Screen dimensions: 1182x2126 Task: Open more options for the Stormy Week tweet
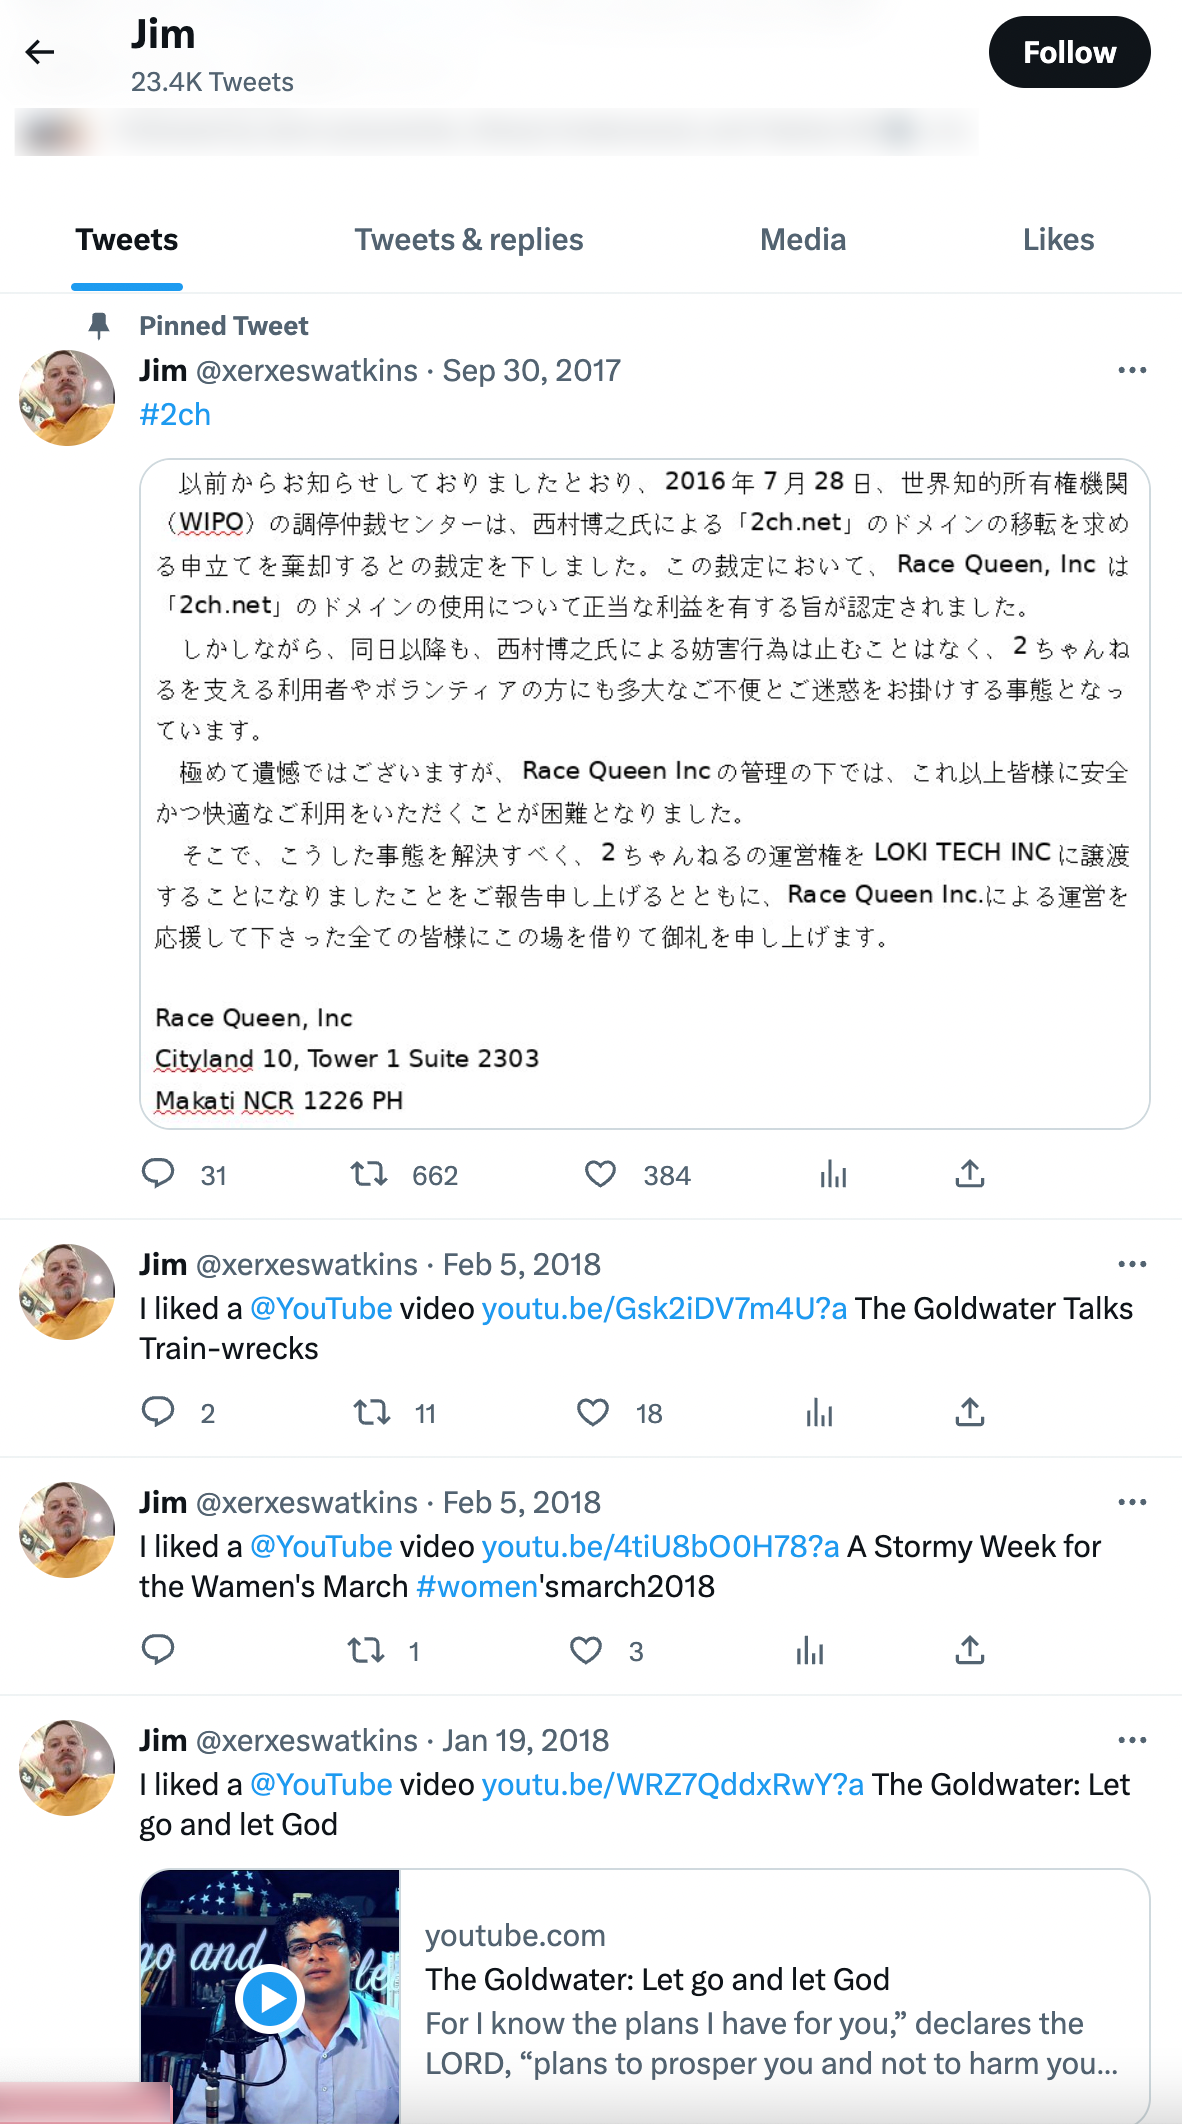click(x=1131, y=1501)
